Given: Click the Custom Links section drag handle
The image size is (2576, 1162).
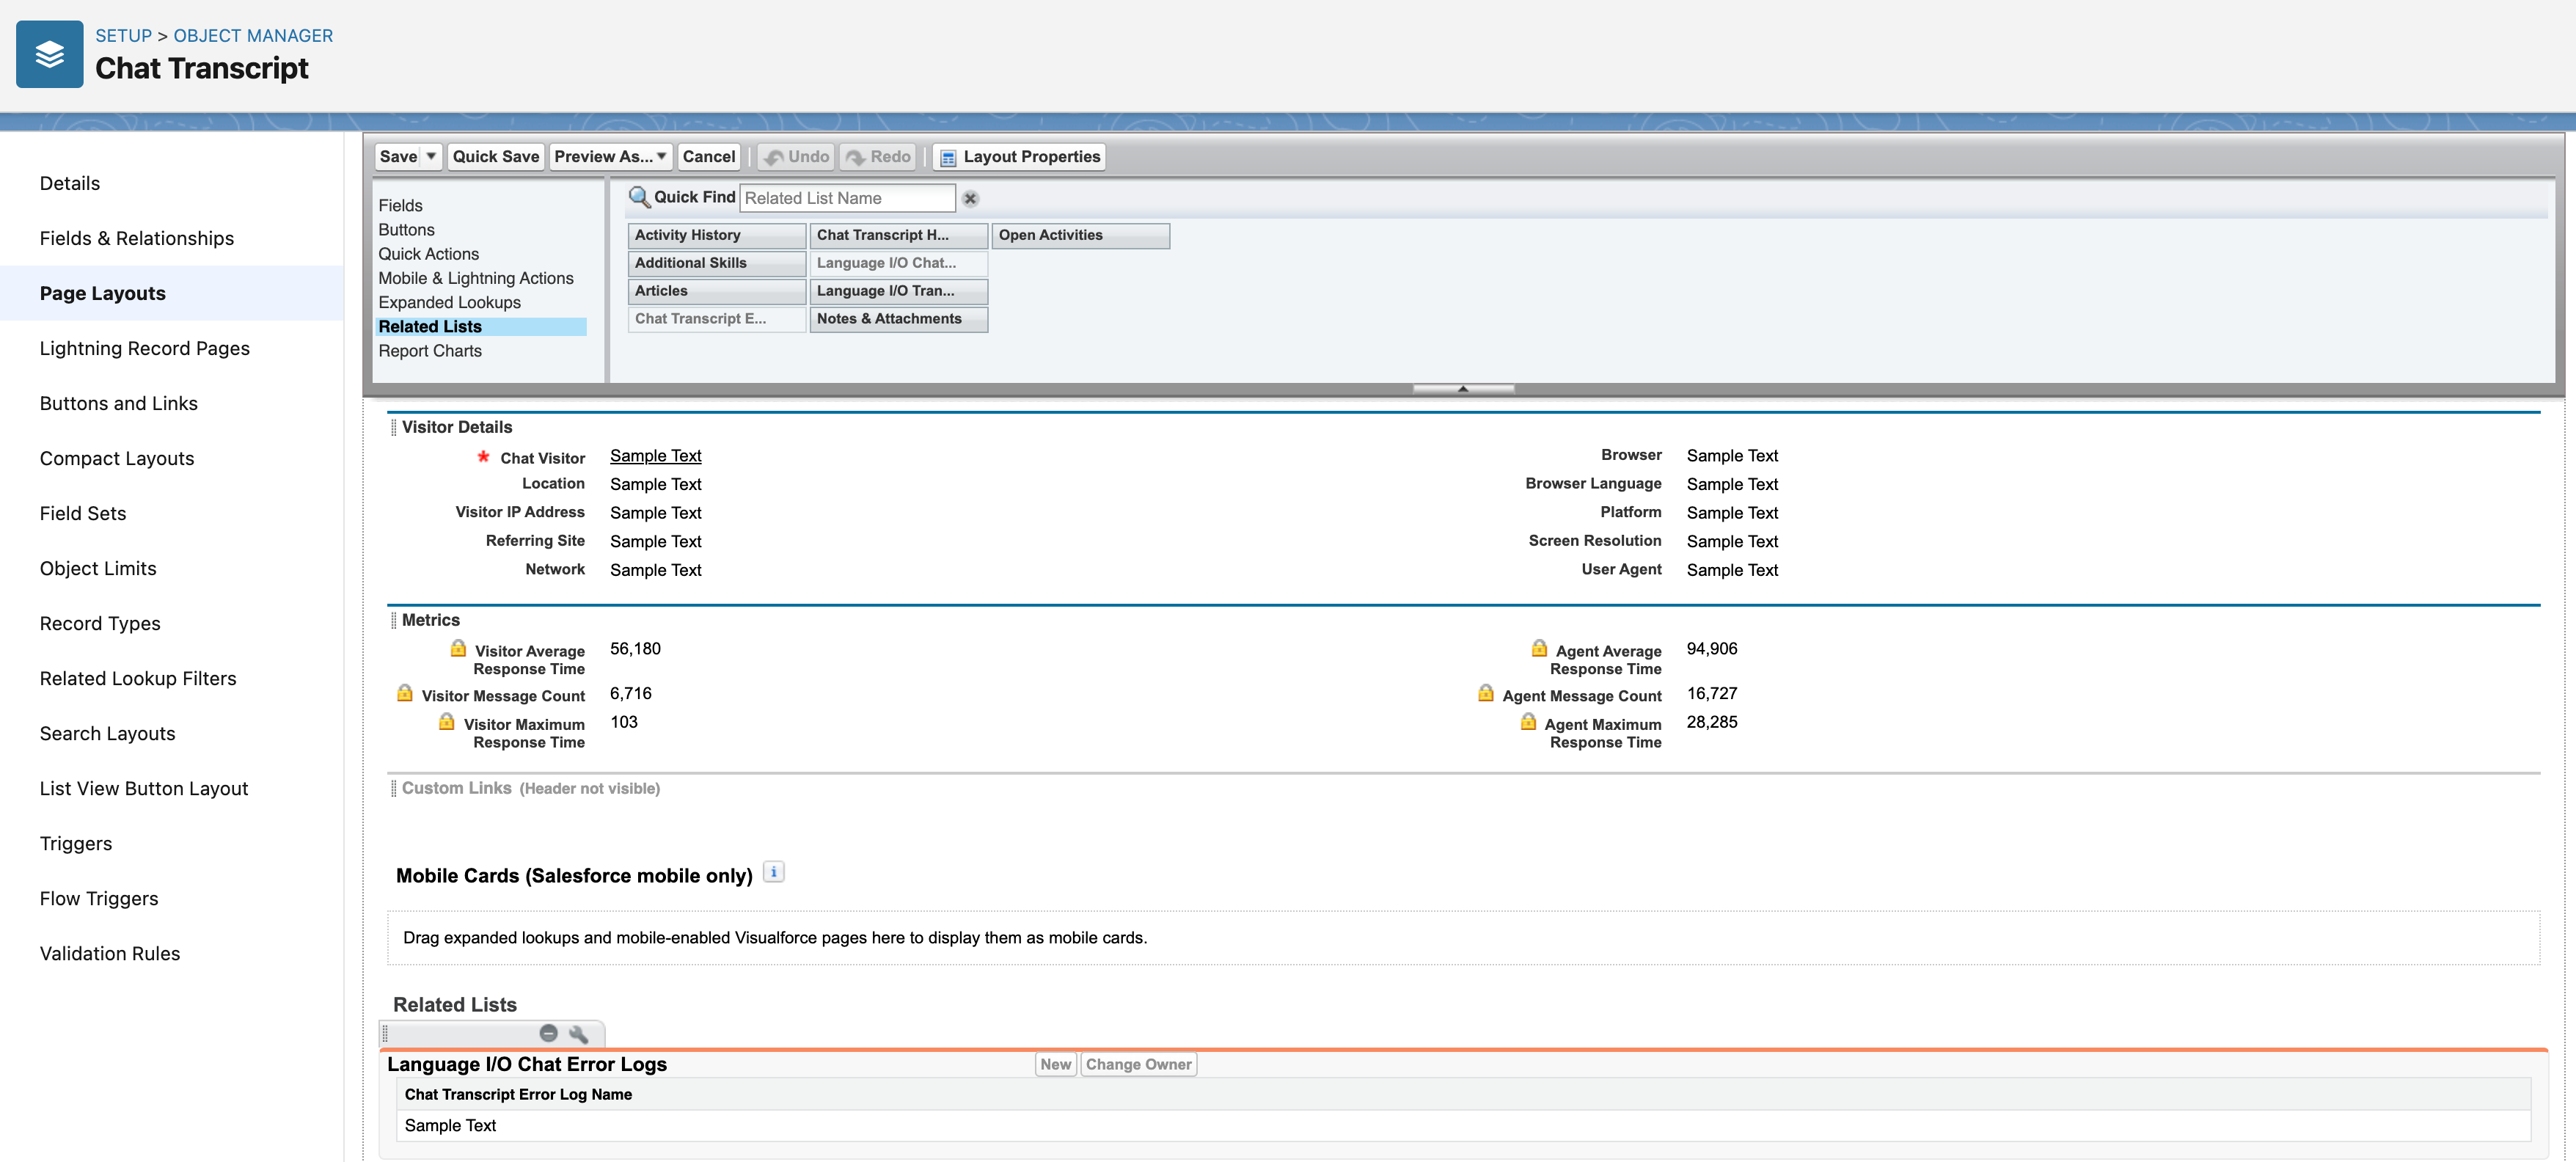Looking at the screenshot, I should coord(393,788).
